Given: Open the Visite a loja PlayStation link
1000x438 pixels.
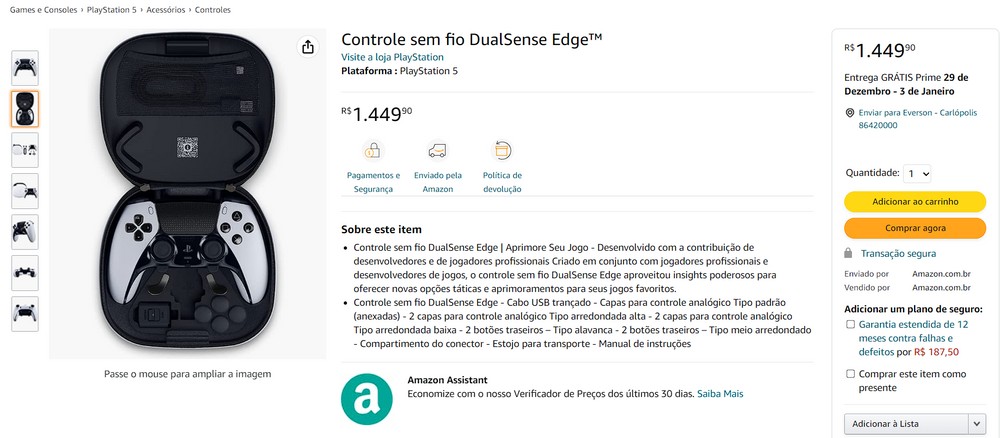Looking at the screenshot, I should click(392, 57).
